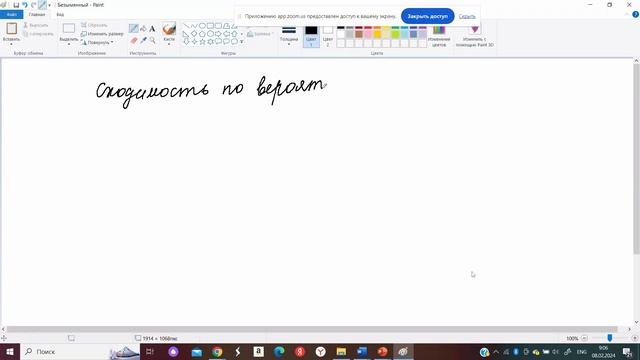
Task: Select the Magnifier tool
Action: (152, 40)
